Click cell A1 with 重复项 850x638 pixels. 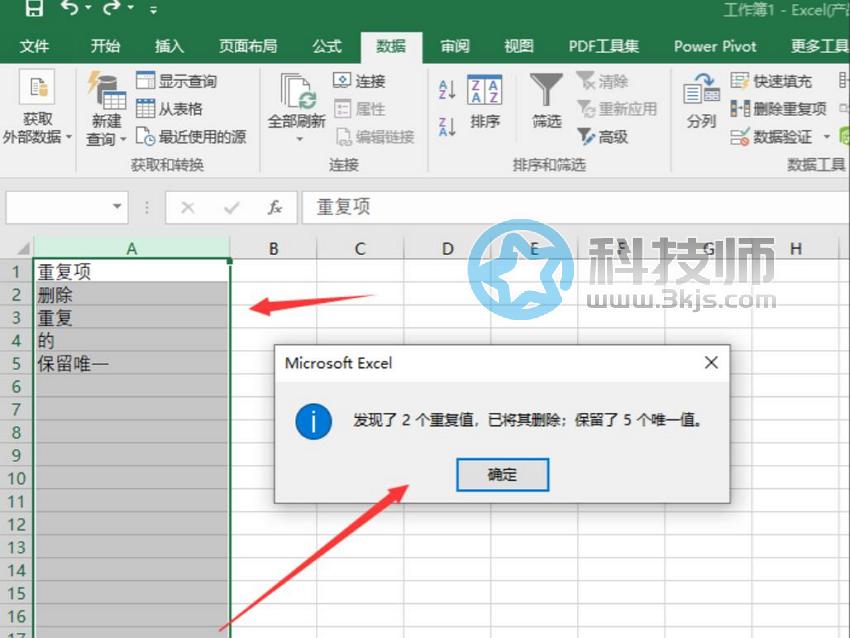pos(132,271)
